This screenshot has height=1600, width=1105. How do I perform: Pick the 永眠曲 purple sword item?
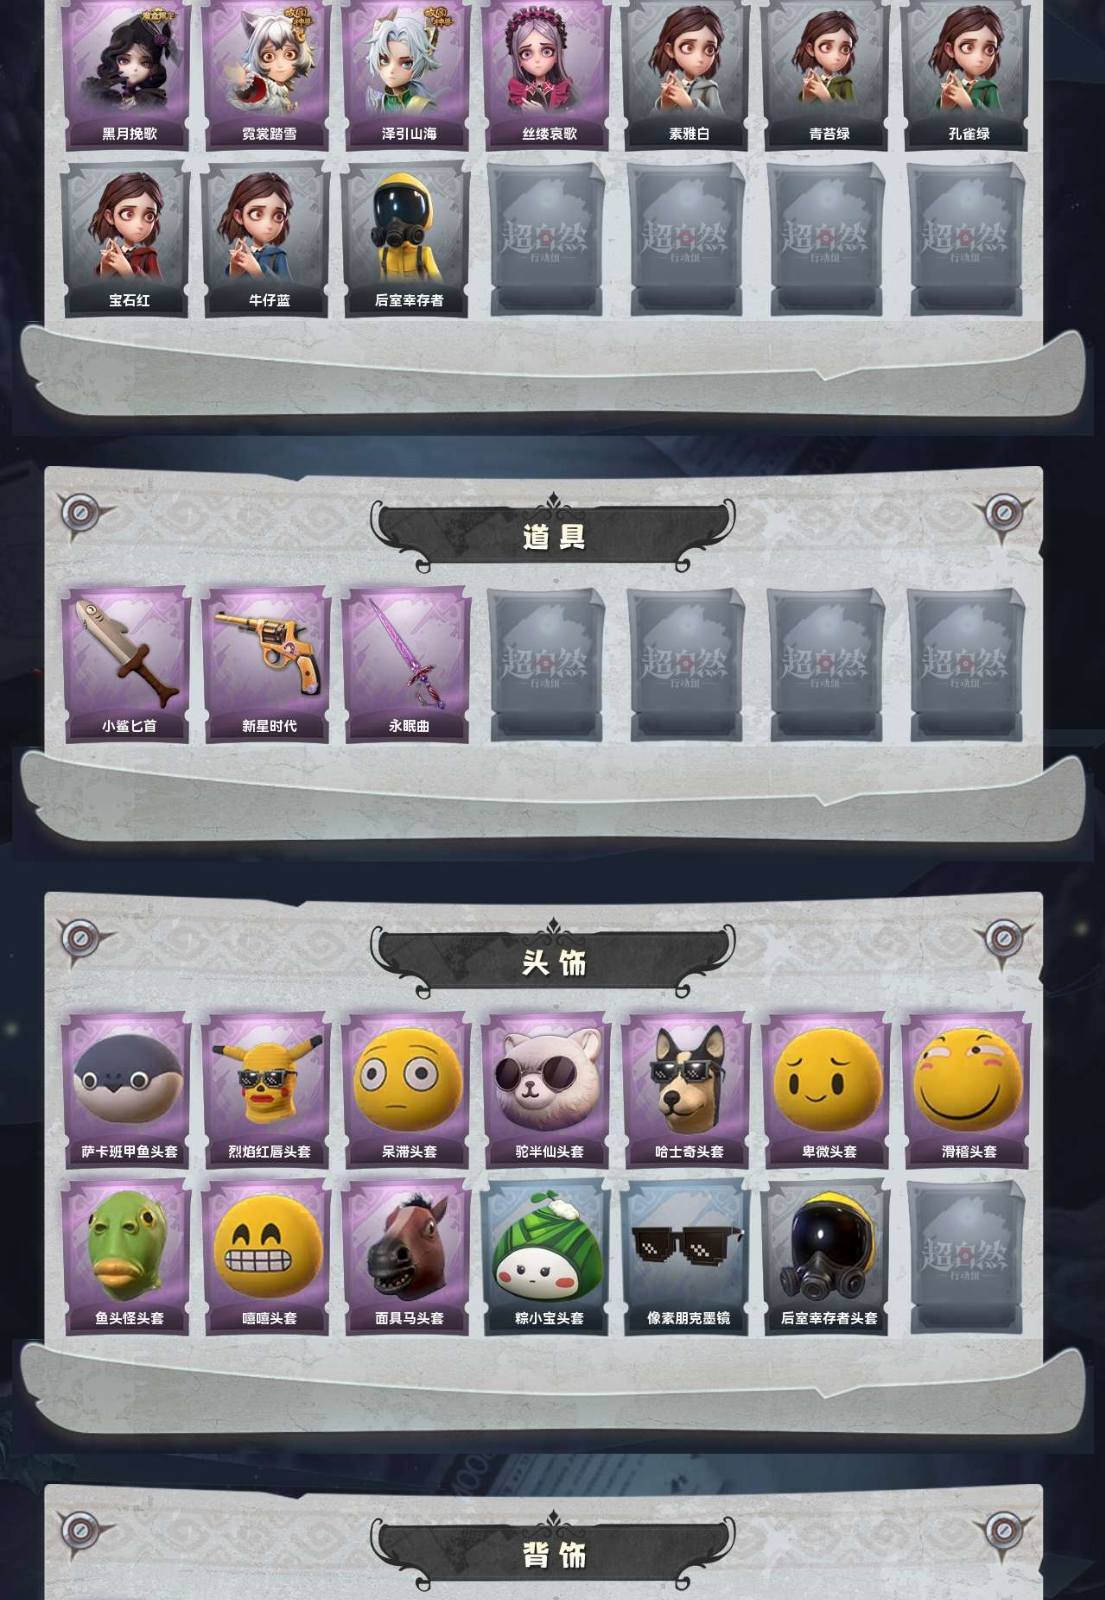coord(407,665)
